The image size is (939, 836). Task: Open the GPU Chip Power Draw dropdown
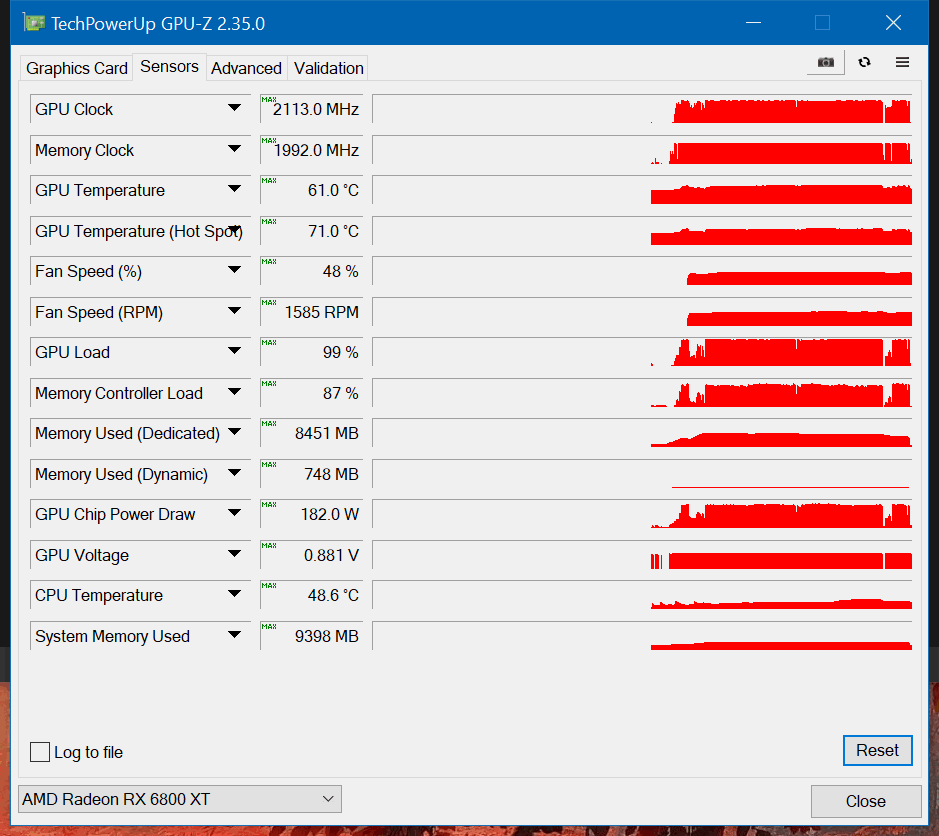click(234, 513)
